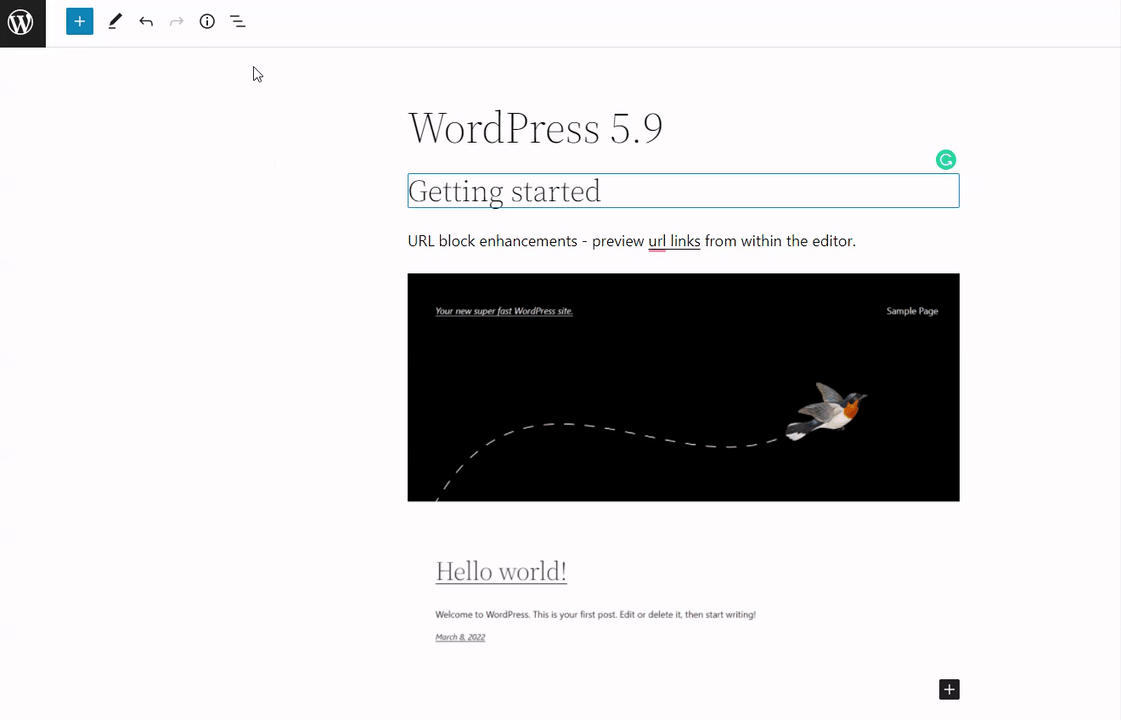Viewport: 1121px width, 720px height.
Task: Select the pencil Tools icon
Action: [x=115, y=21]
